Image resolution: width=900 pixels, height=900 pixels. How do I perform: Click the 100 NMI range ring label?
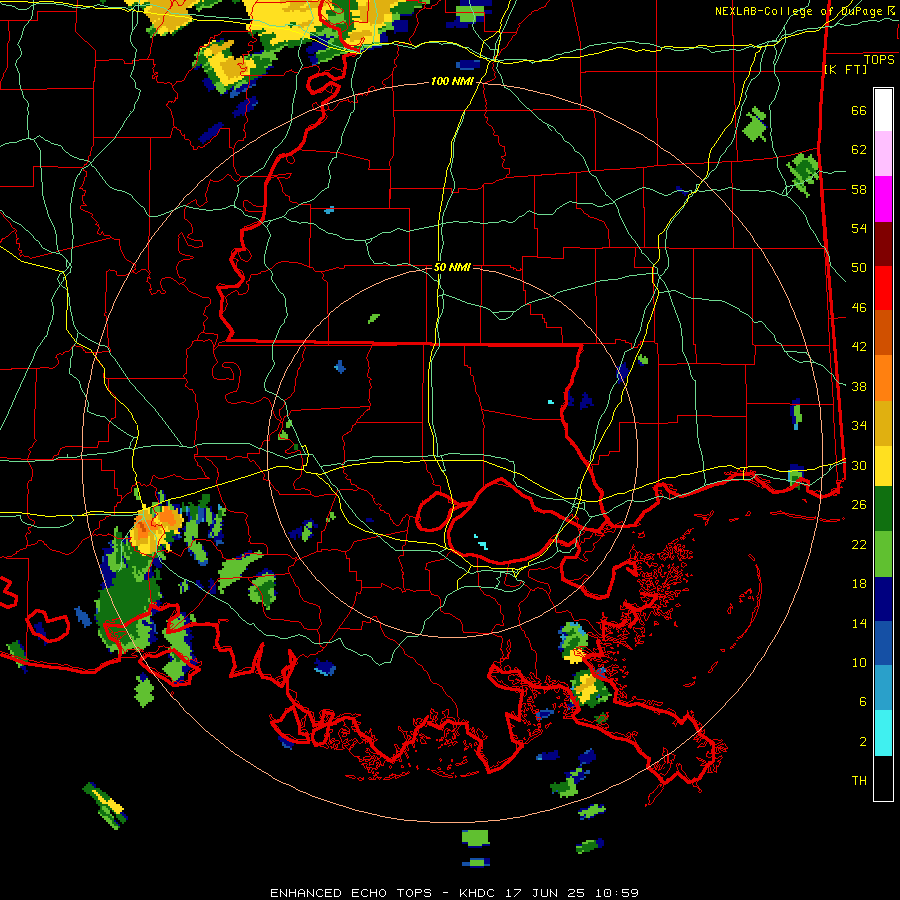click(x=452, y=82)
